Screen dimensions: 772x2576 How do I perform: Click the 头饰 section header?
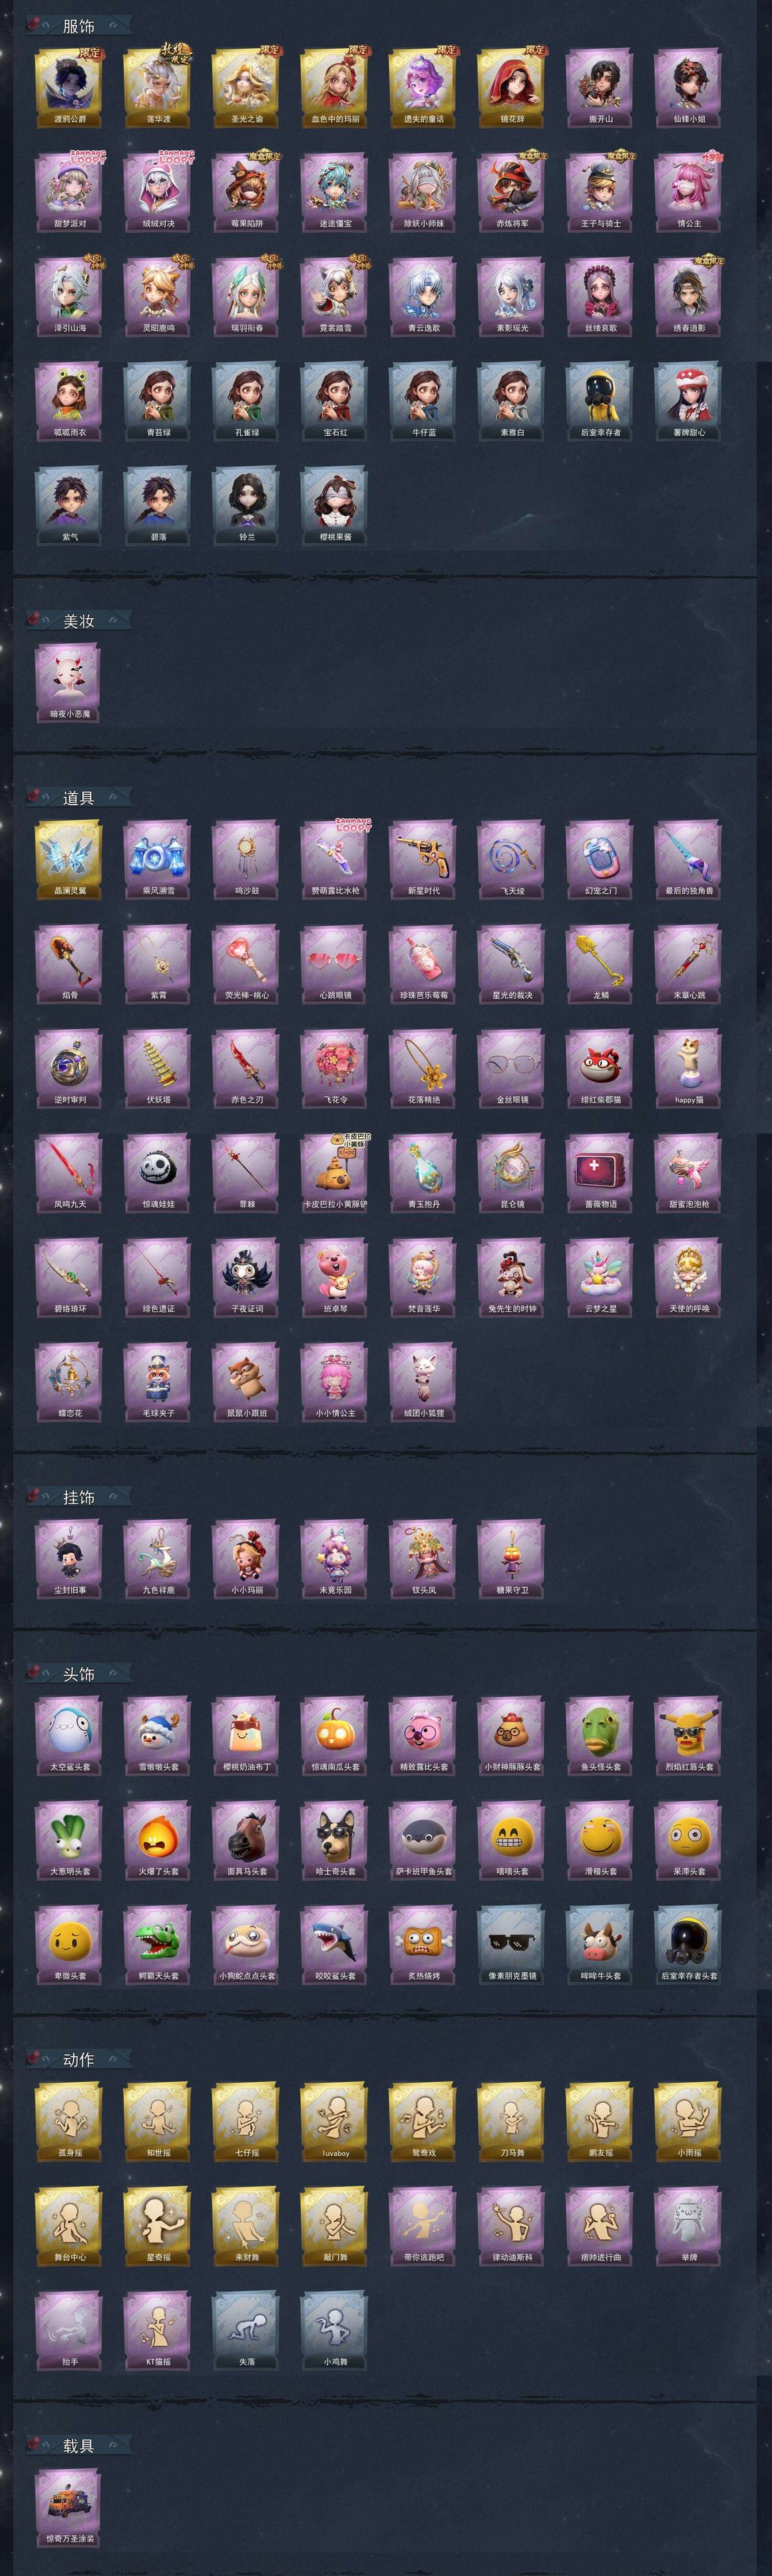78,1674
